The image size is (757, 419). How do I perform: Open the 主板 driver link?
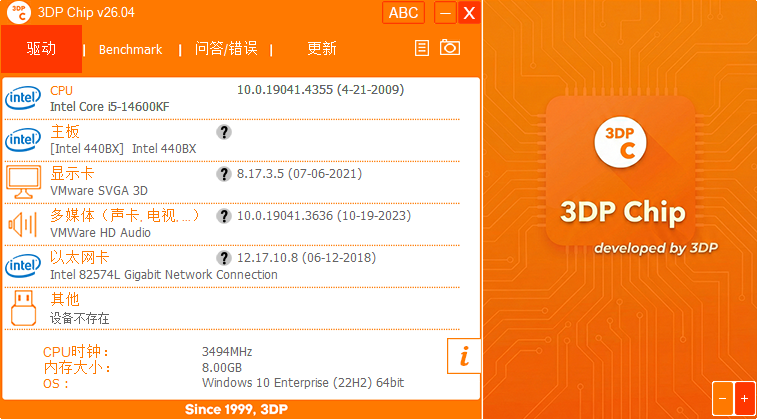[65, 132]
